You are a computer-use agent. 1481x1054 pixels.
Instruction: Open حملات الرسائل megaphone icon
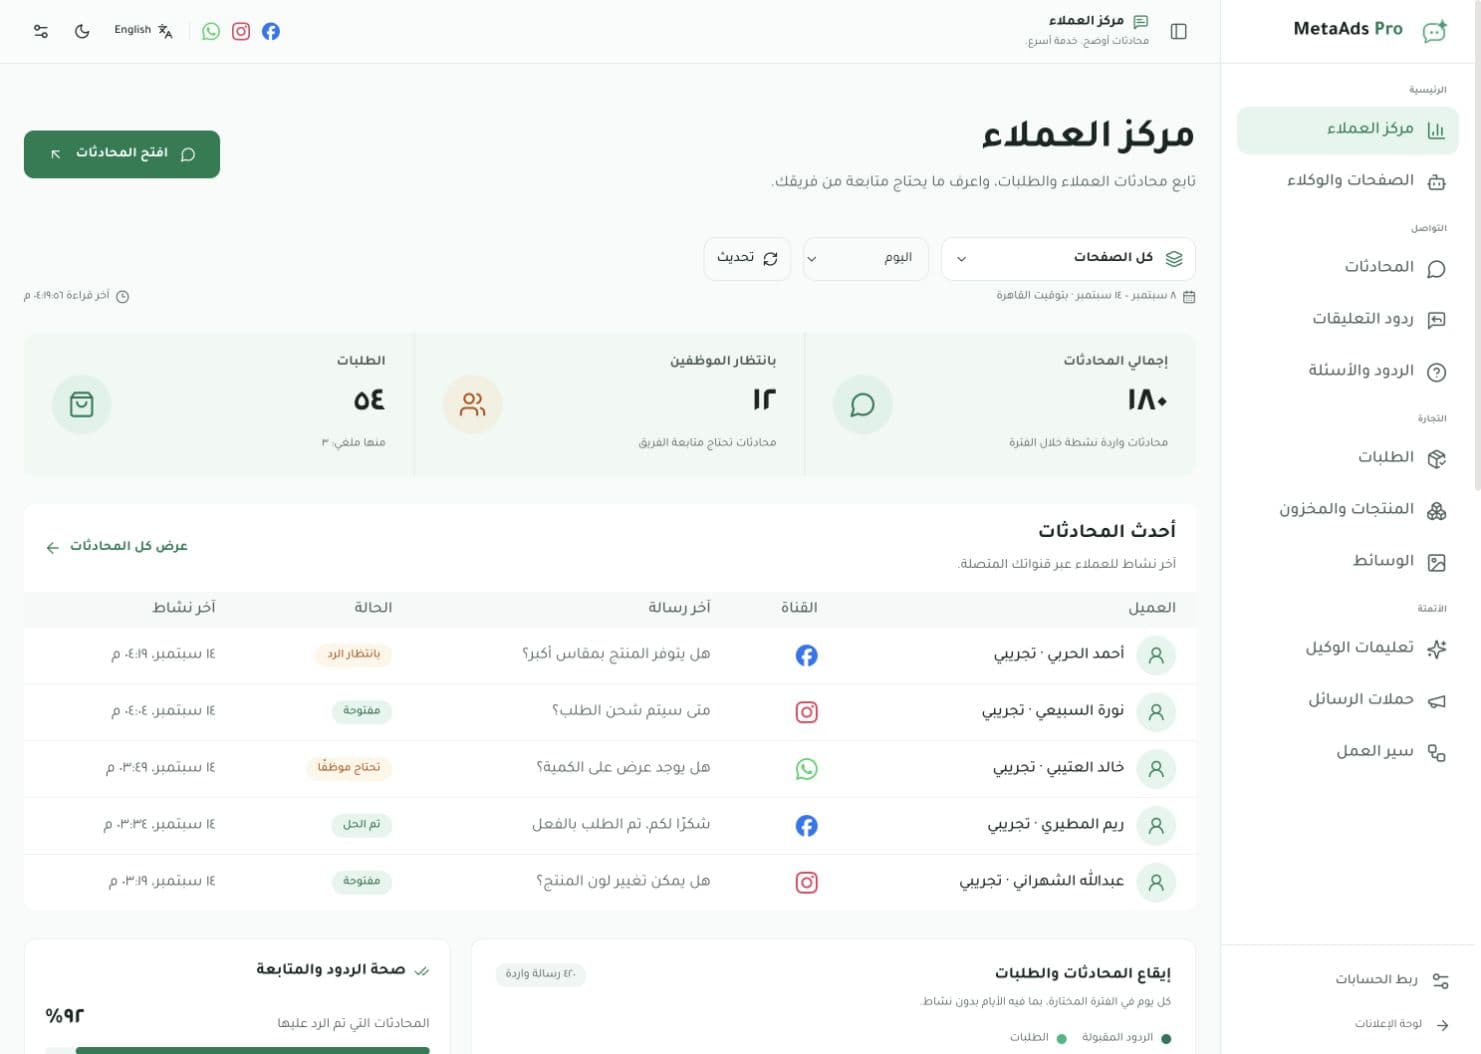point(1436,700)
